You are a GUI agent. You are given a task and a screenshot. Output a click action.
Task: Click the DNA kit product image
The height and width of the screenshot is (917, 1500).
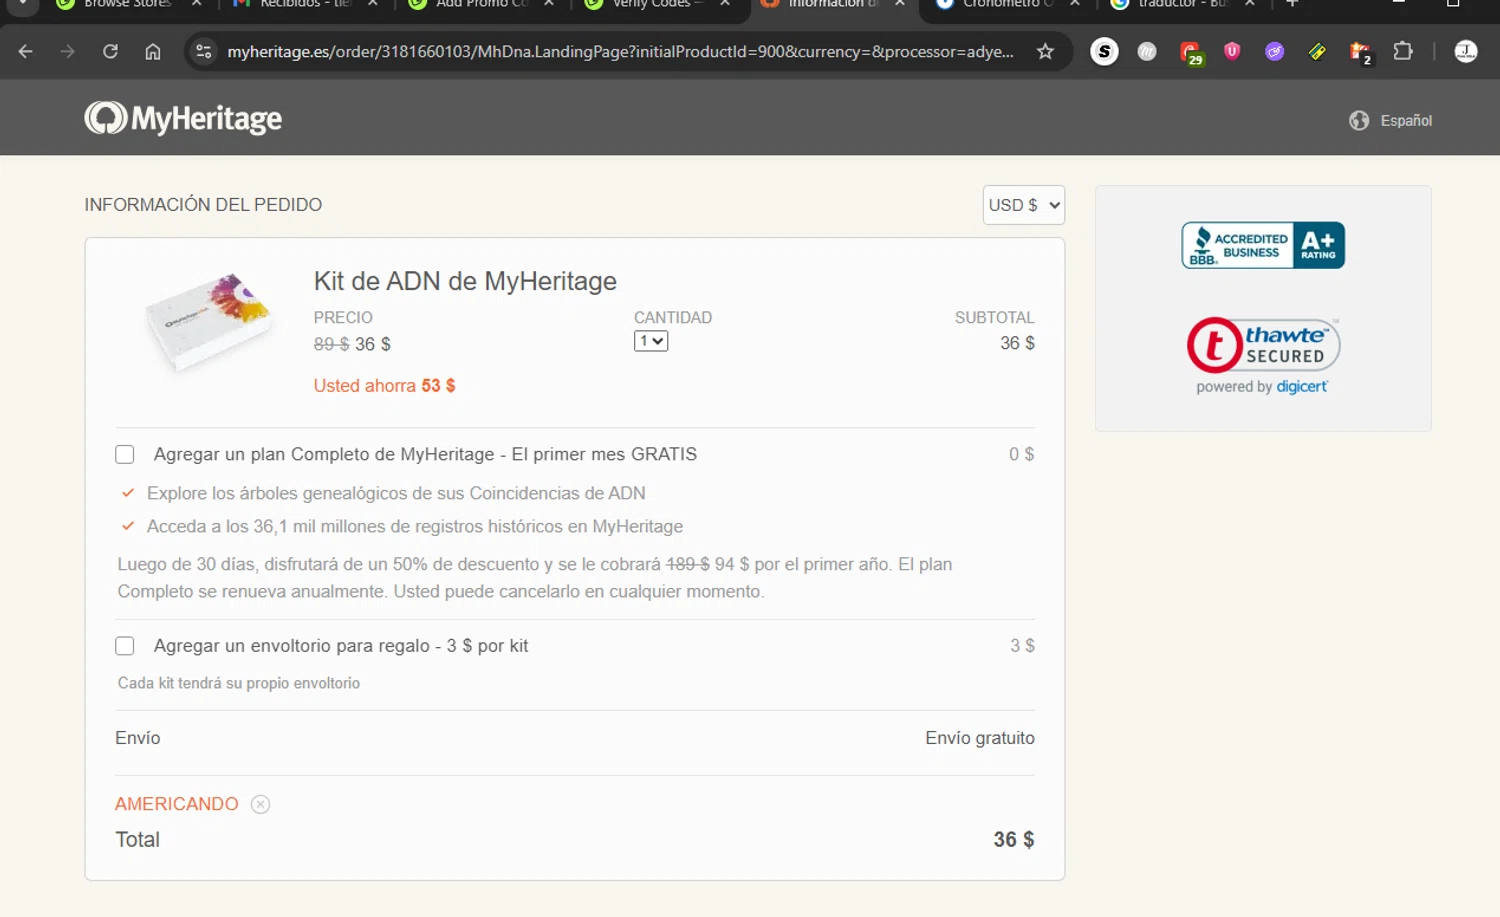(x=209, y=321)
